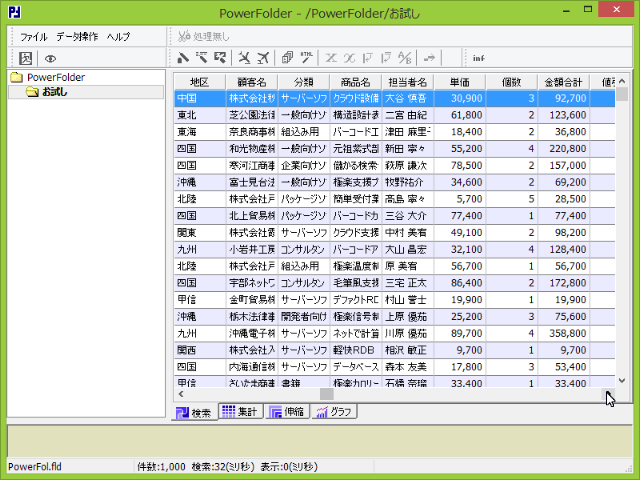Click the empty message area below tabs
The image size is (640, 480).
pyautogui.click(x=320, y=441)
